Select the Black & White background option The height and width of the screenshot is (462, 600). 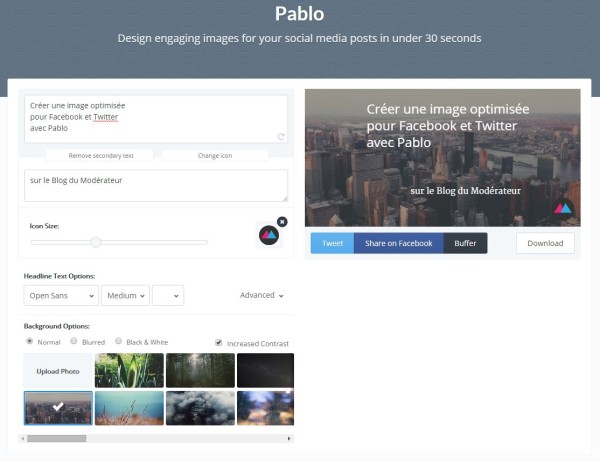(119, 341)
